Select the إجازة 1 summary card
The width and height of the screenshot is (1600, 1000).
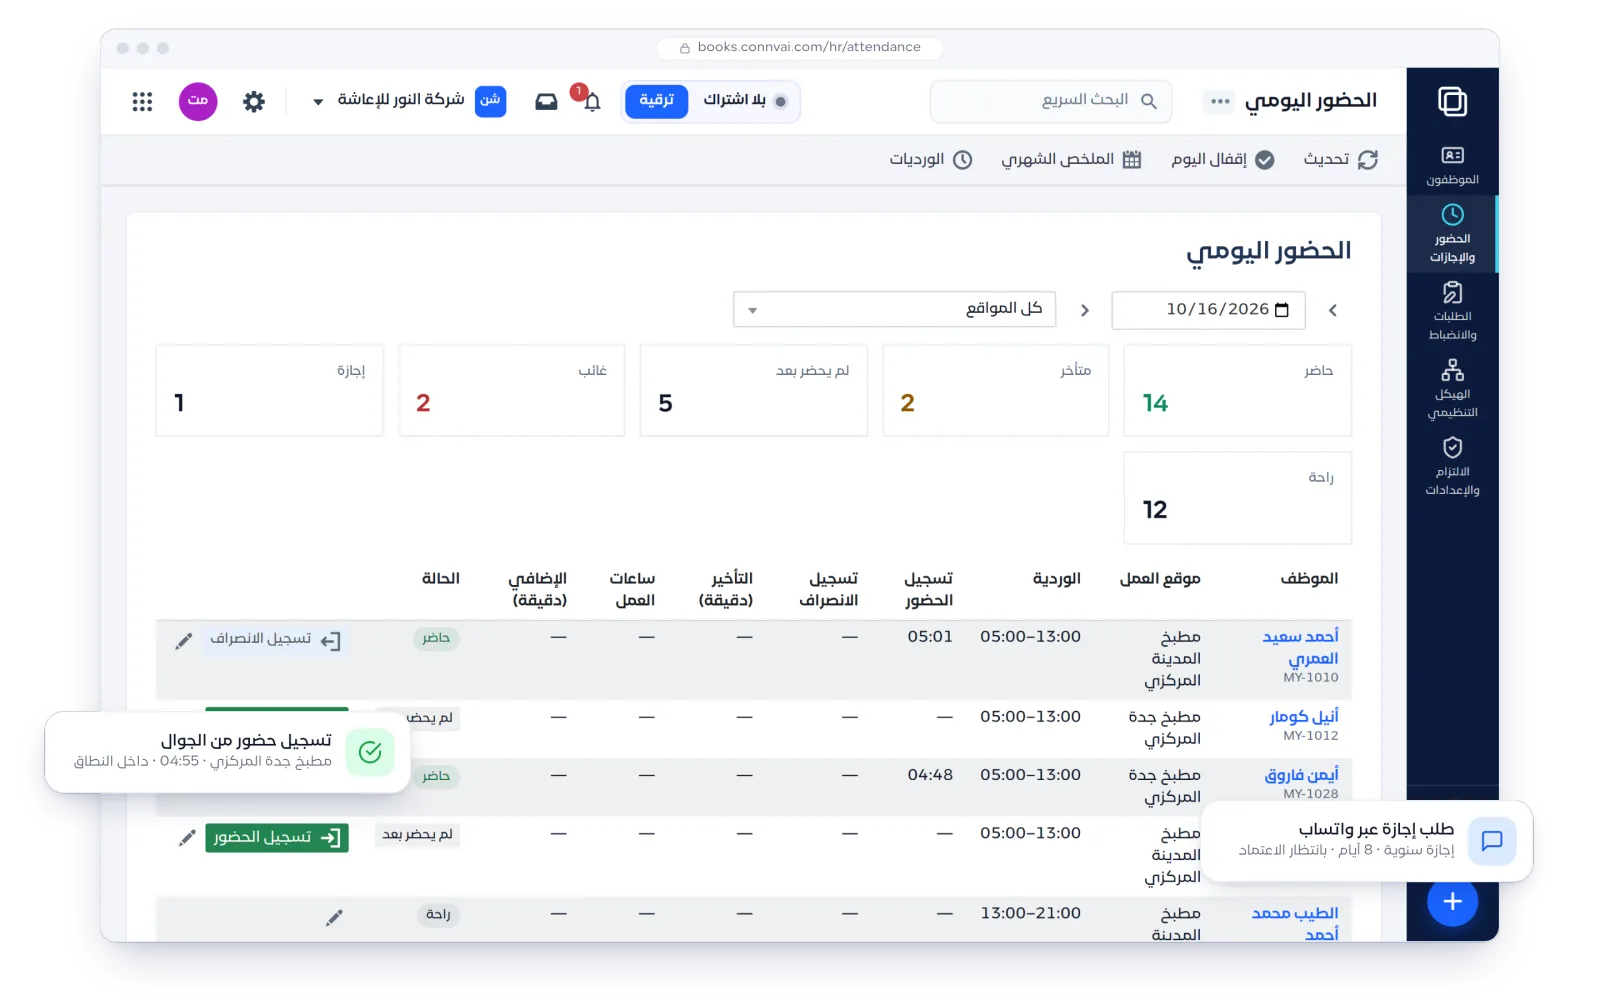269,390
